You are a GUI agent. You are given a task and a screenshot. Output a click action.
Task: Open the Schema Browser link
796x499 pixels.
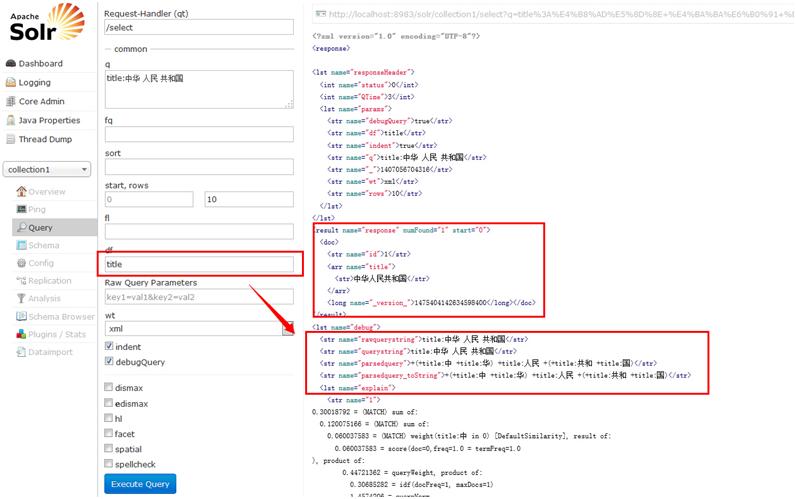[61, 317]
